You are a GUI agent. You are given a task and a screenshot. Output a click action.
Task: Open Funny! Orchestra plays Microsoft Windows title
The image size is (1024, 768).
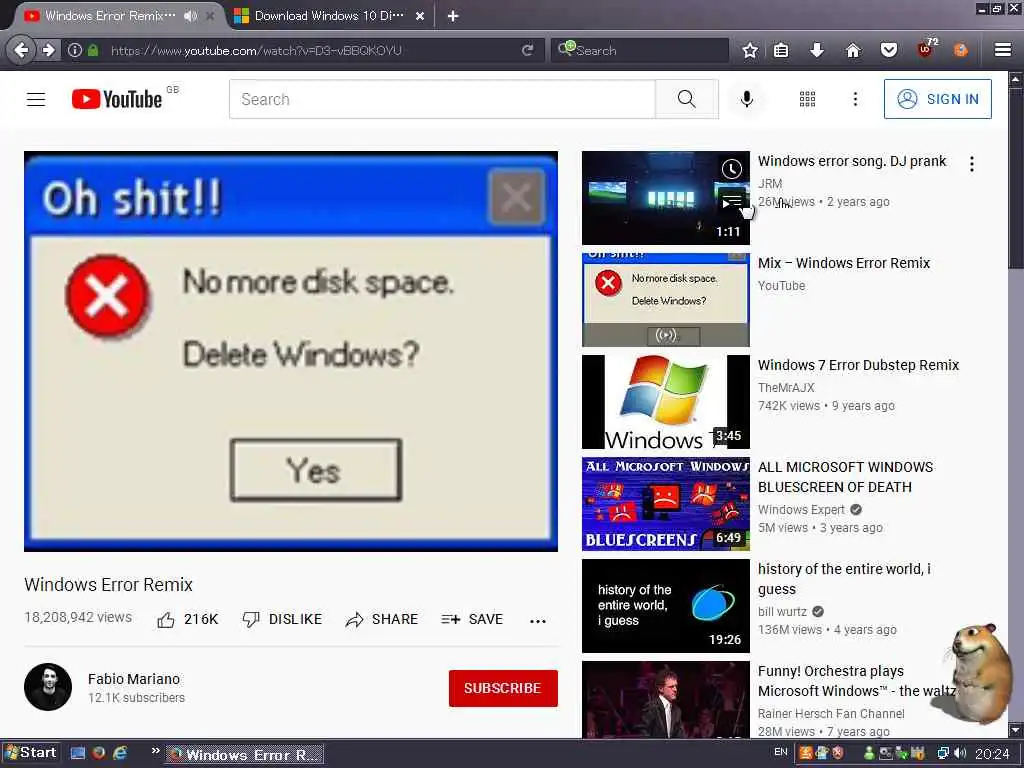(856, 681)
